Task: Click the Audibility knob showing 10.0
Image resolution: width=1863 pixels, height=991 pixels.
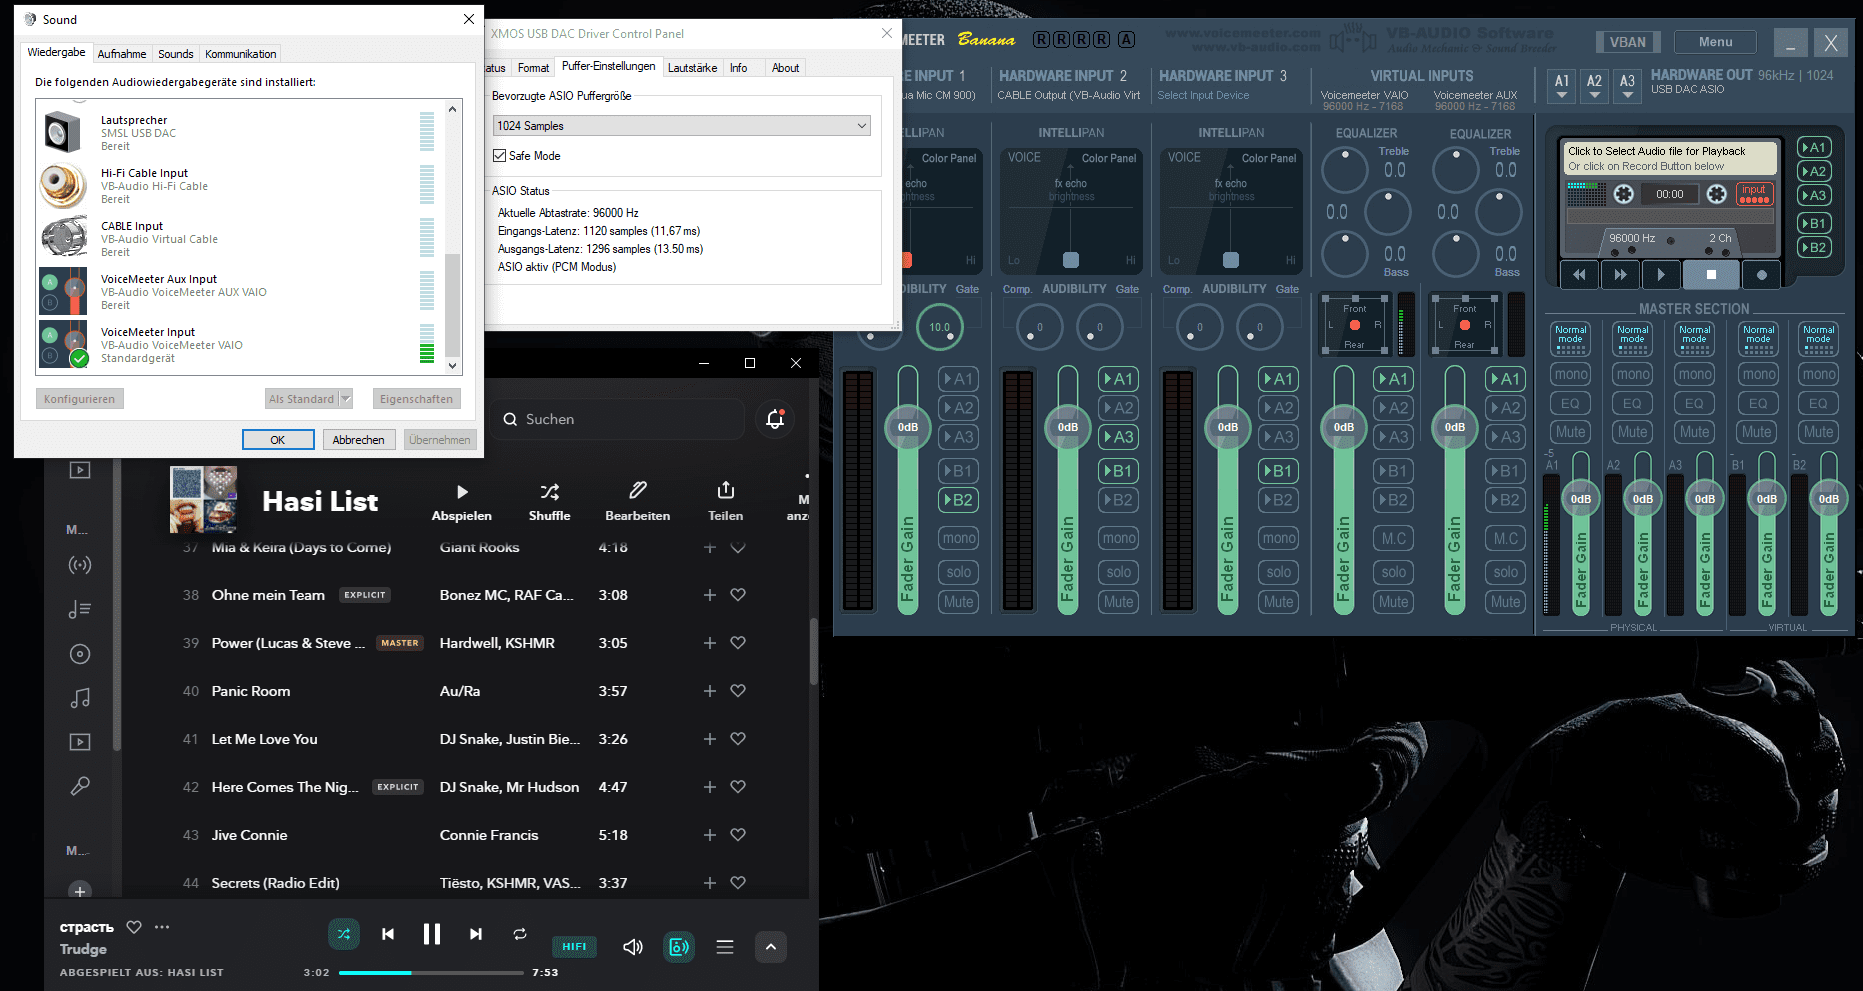Action: [940, 327]
